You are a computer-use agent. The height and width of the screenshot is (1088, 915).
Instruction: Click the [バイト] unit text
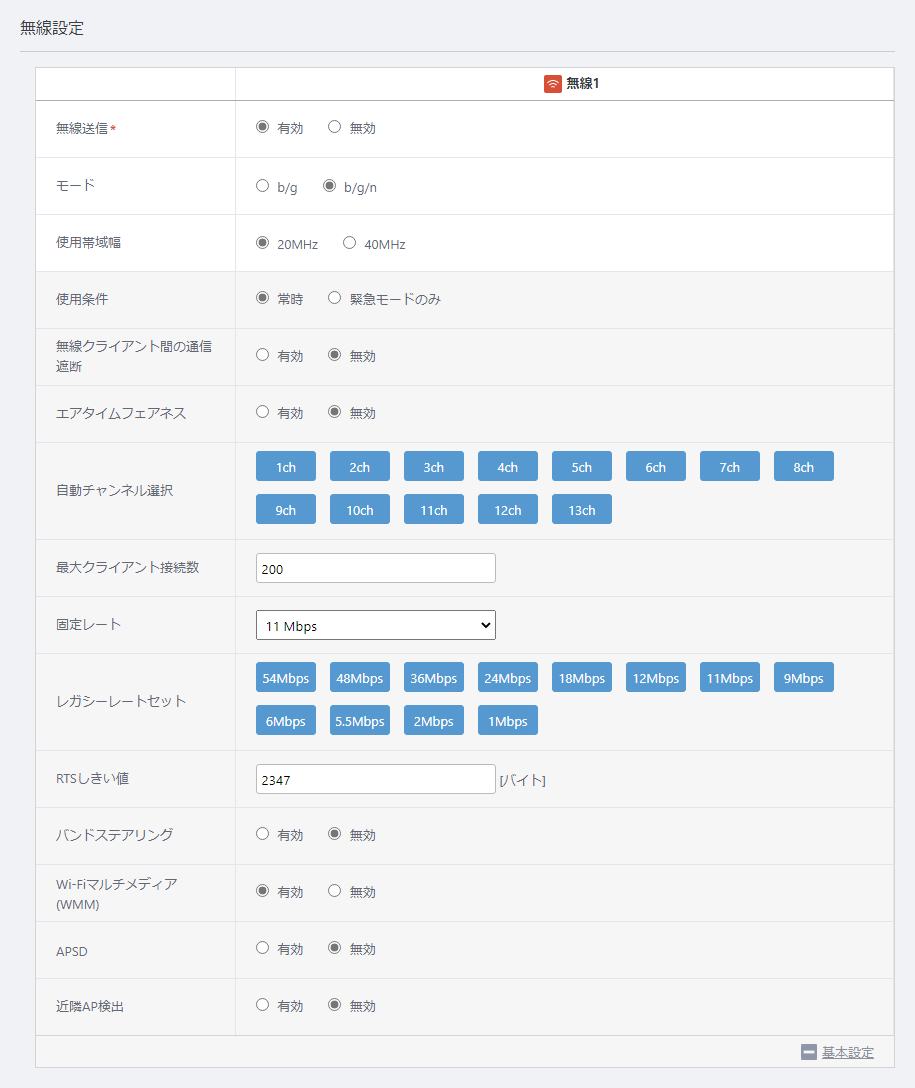[522, 781]
